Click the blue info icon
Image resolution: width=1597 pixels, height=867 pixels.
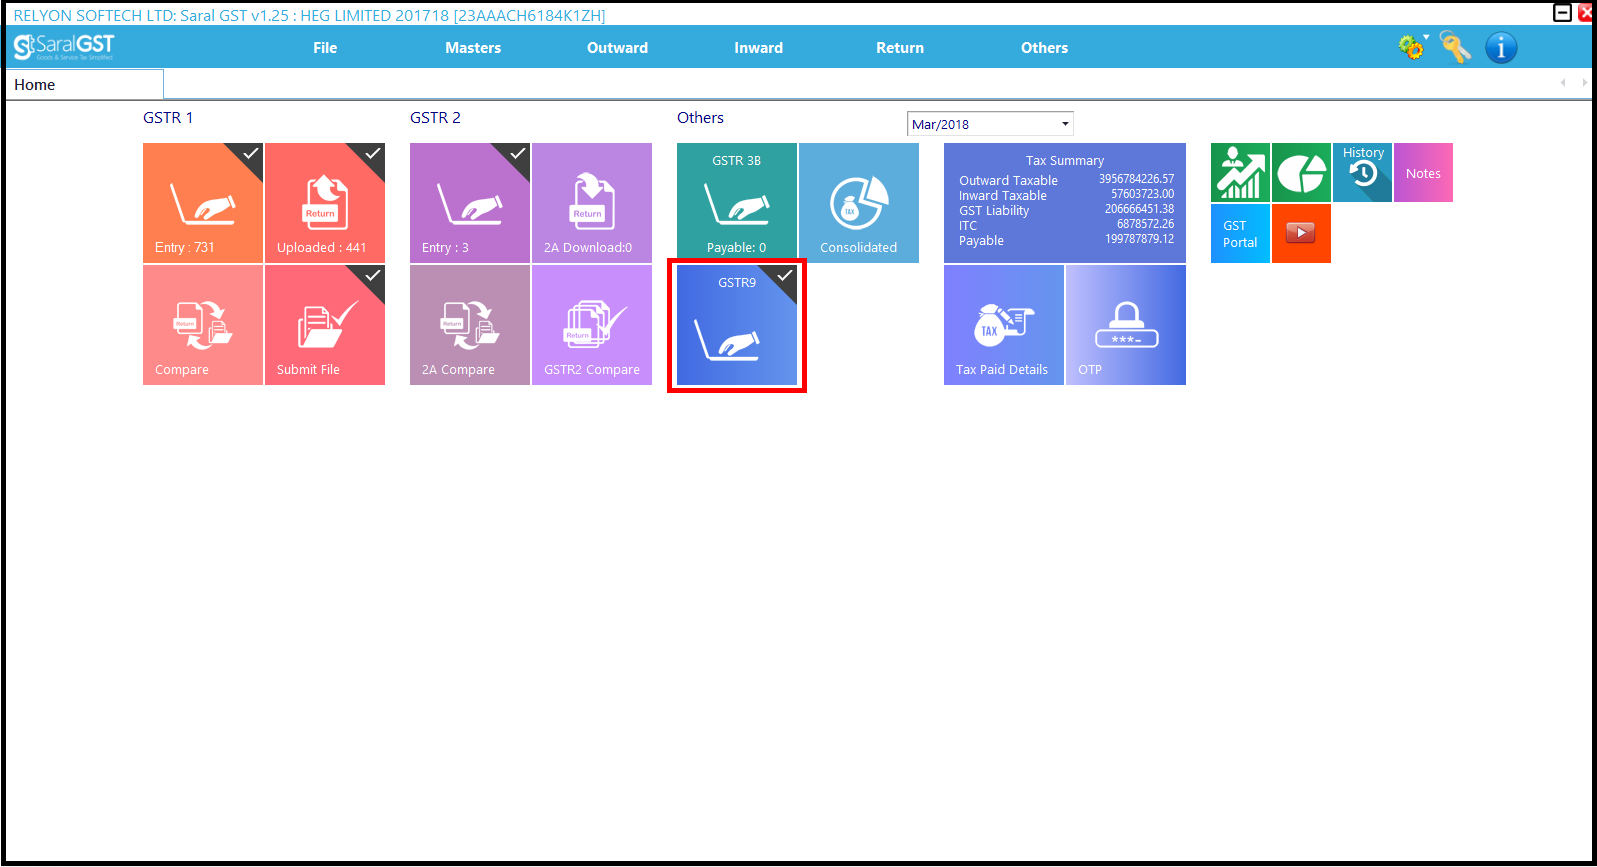1500,47
